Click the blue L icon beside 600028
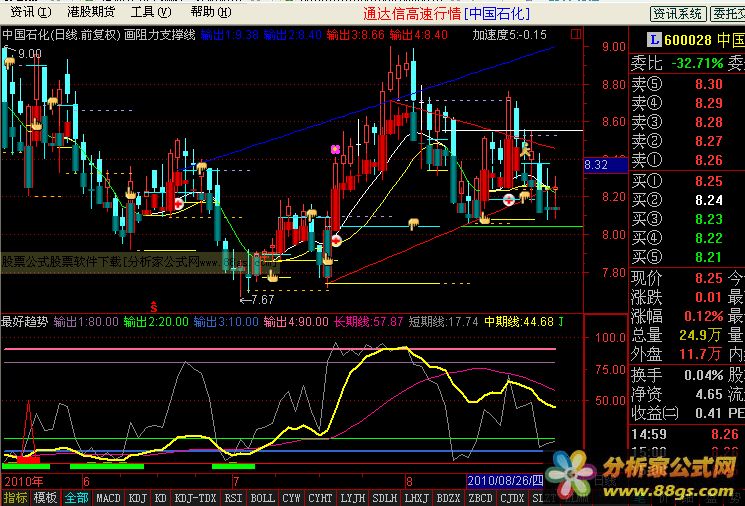Image resolution: width=745 pixels, height=506 pixels. 654,40
